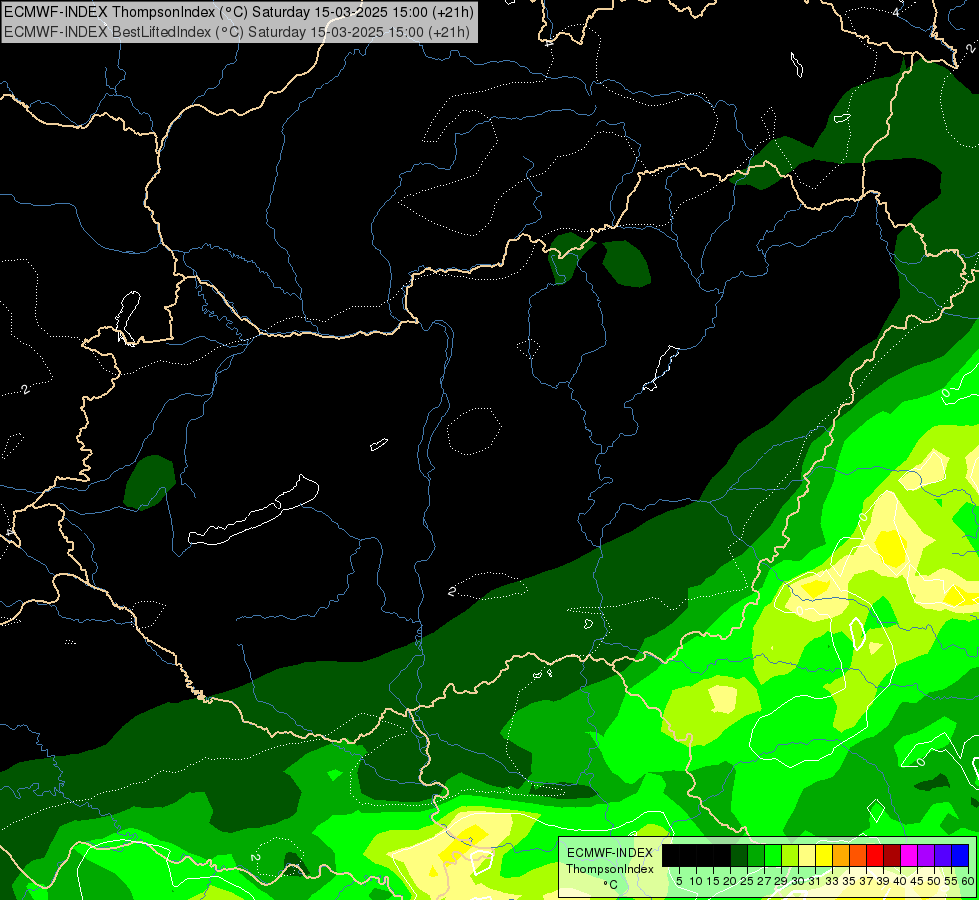Screen dimensions: 979x900
Task: Select the medium green 25–27 legend swatch
Action: pos(756,855)
